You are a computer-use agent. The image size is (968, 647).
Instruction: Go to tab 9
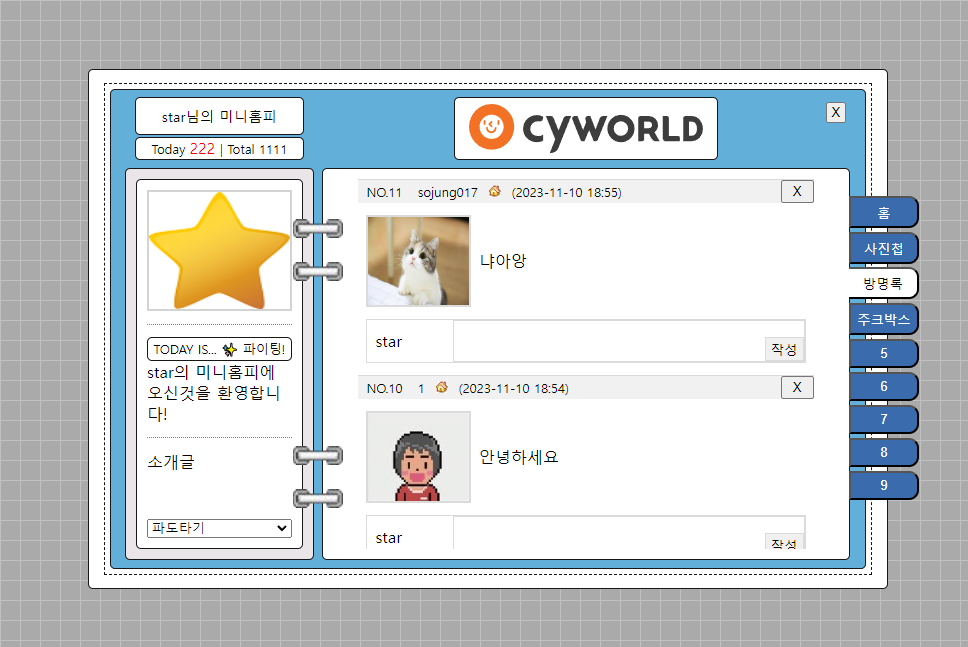883,485
